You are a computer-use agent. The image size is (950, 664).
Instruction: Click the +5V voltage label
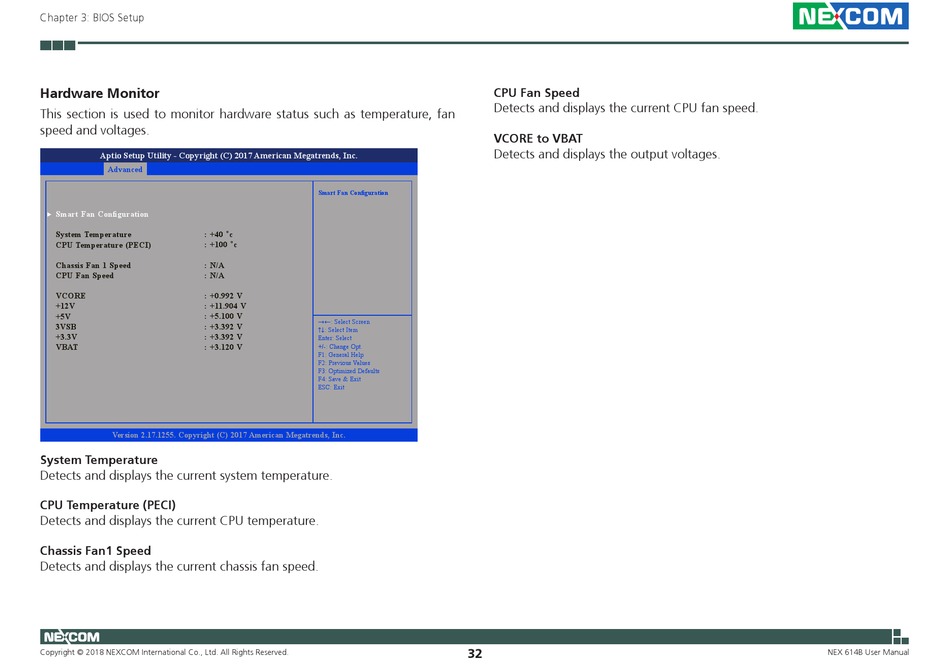click(63, 316)
